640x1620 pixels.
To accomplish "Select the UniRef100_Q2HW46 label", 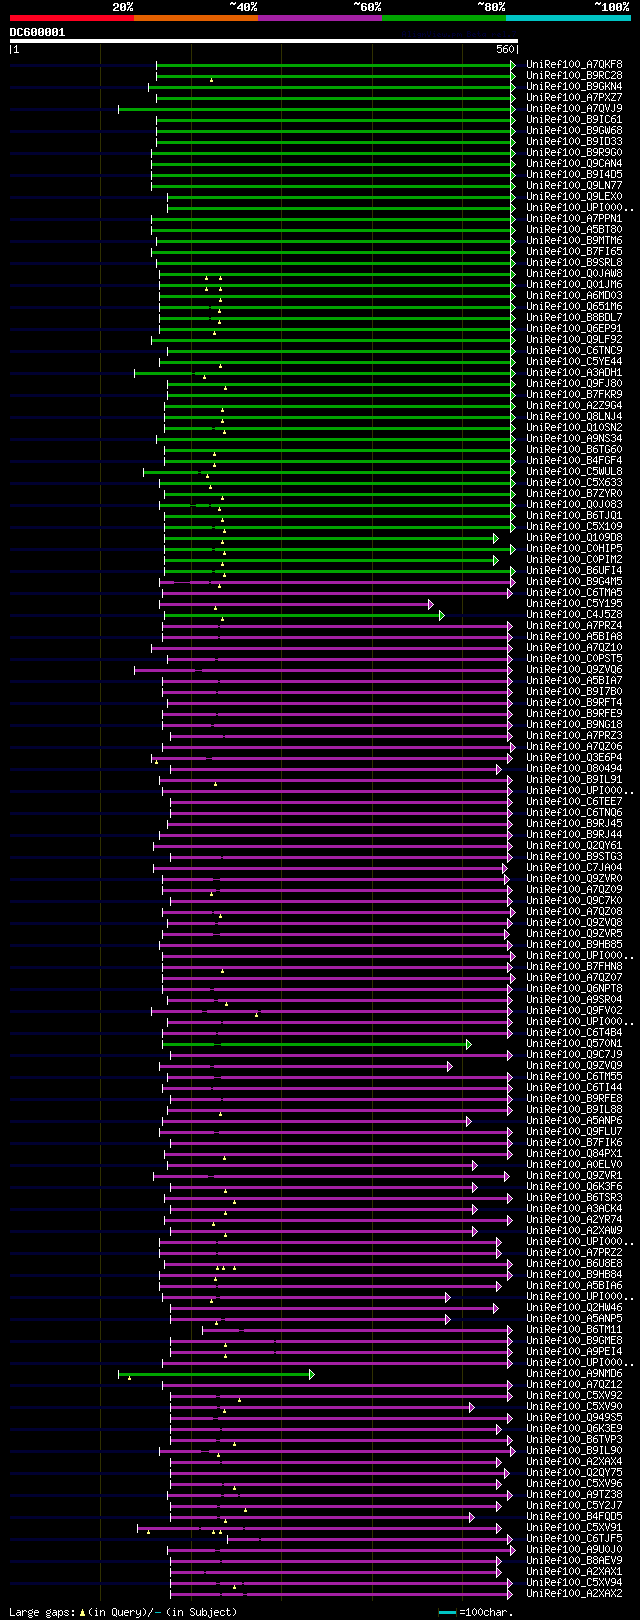I will pos(574,1307).
